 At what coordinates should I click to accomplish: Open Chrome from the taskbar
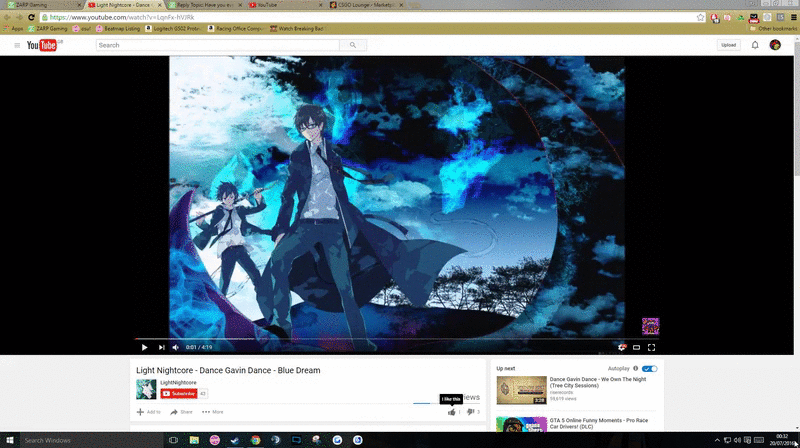tap(255, 440)
